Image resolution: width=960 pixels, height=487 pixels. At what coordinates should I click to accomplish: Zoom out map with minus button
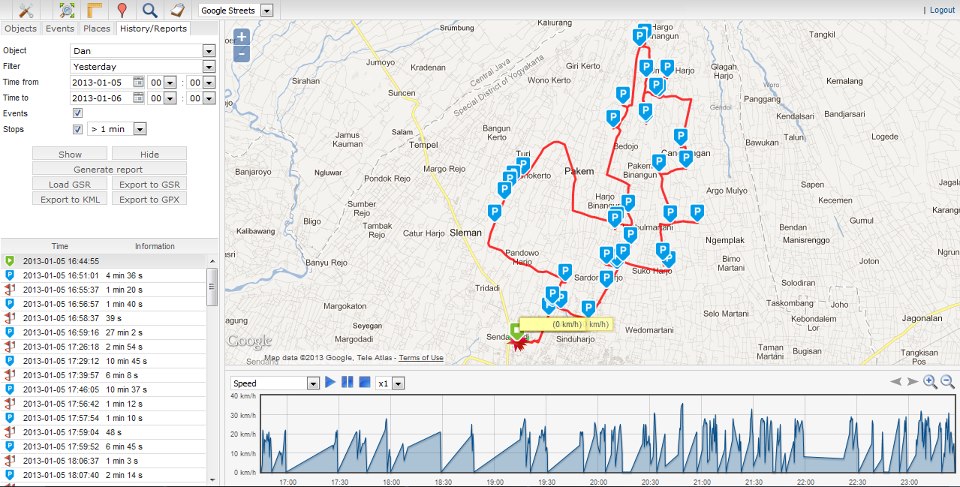pos(242,54)
